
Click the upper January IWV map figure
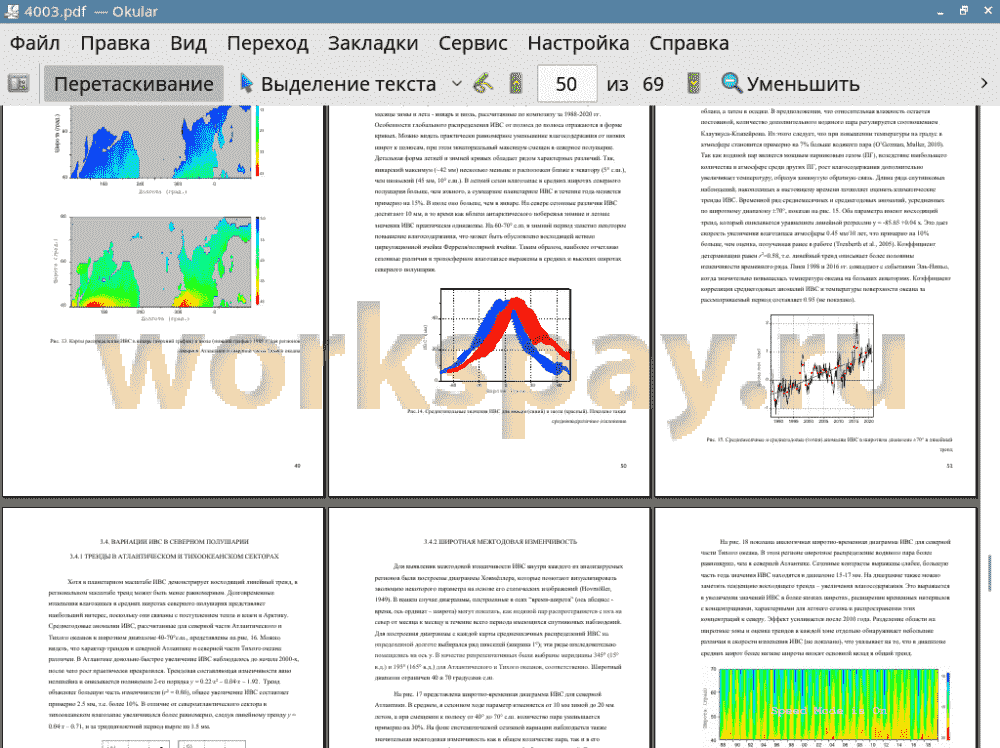[159, 149]
